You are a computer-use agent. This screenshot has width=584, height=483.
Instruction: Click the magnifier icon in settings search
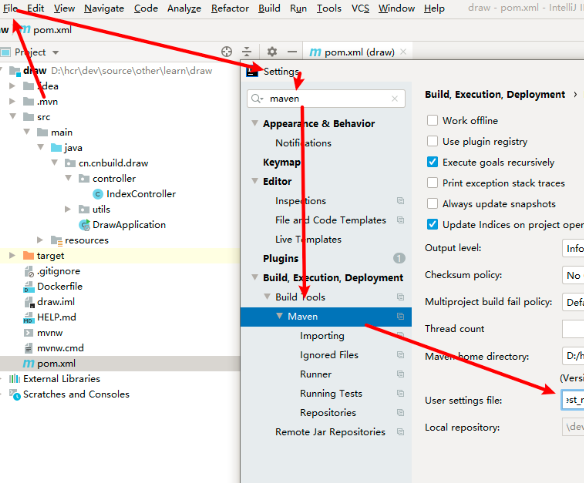tap(257, 99)
